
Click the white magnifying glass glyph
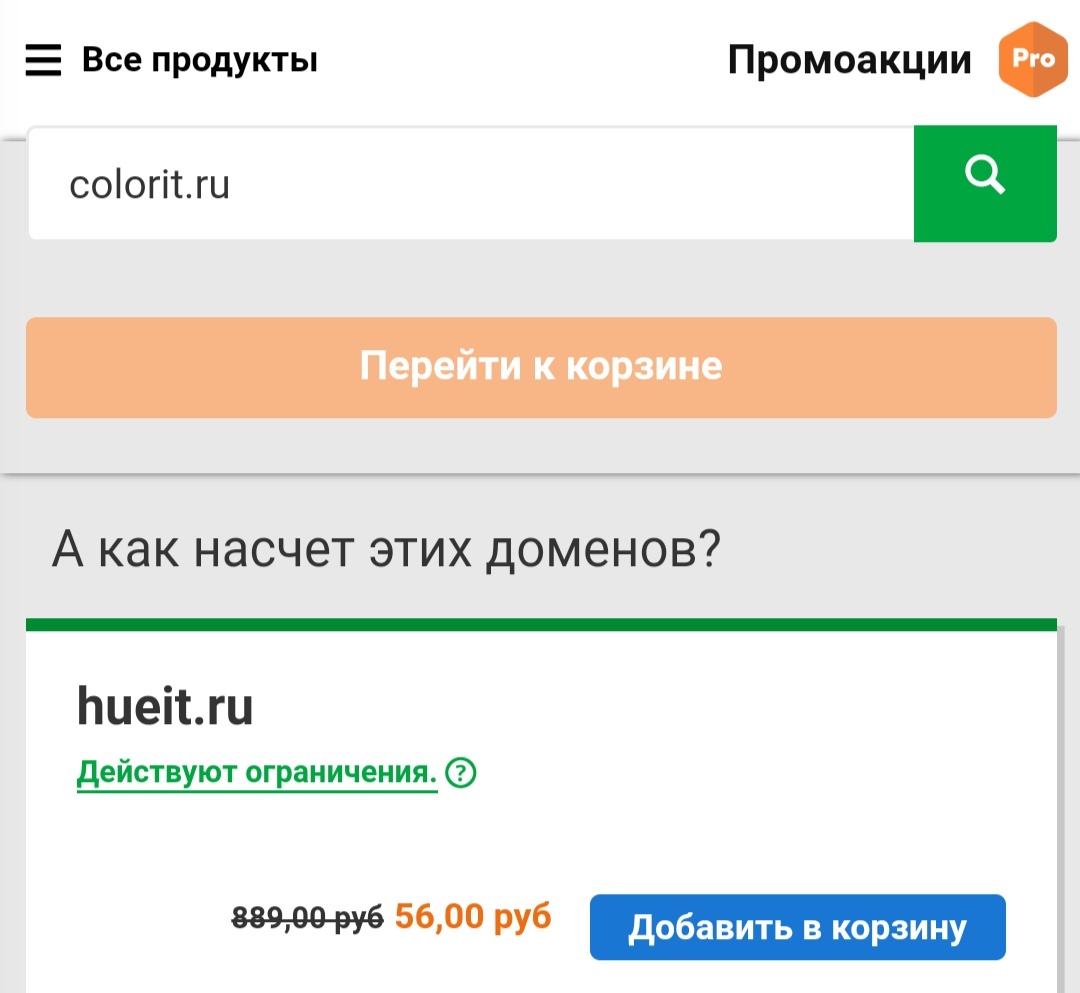984,177
